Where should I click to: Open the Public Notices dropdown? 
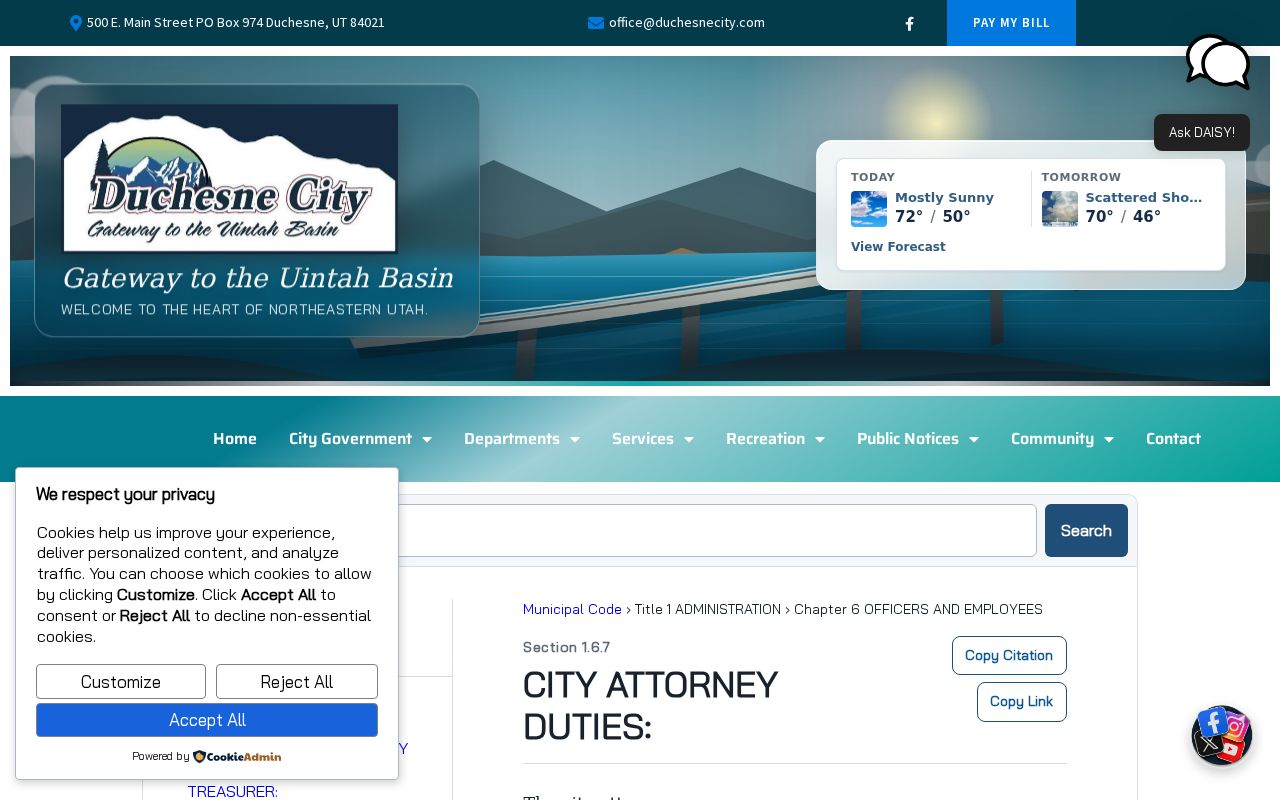(x=918, y=439)
